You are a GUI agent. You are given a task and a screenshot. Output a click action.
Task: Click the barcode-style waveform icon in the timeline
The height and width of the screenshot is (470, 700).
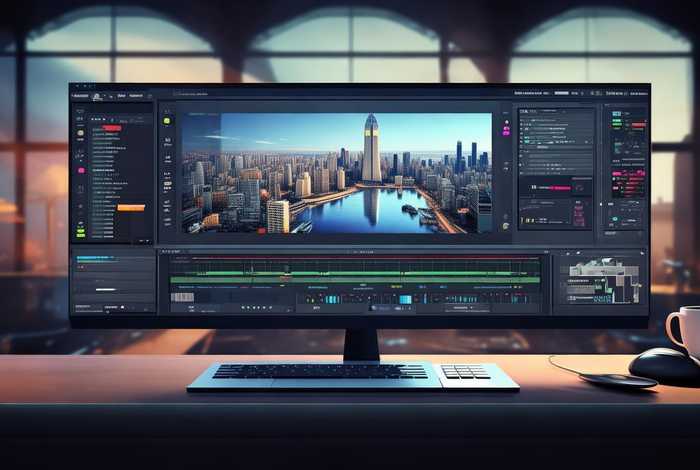click(183, 297)
